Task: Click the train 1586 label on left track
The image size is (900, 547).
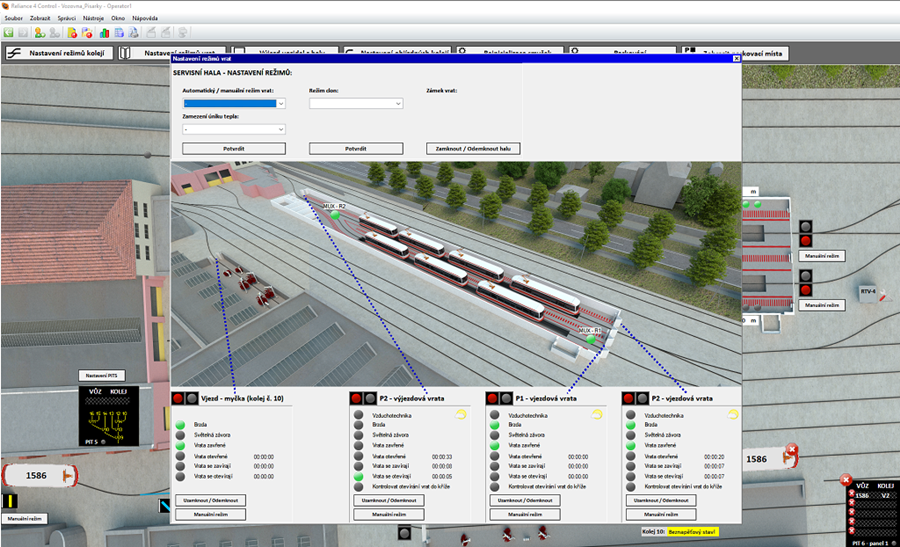Action: [36, 476]
